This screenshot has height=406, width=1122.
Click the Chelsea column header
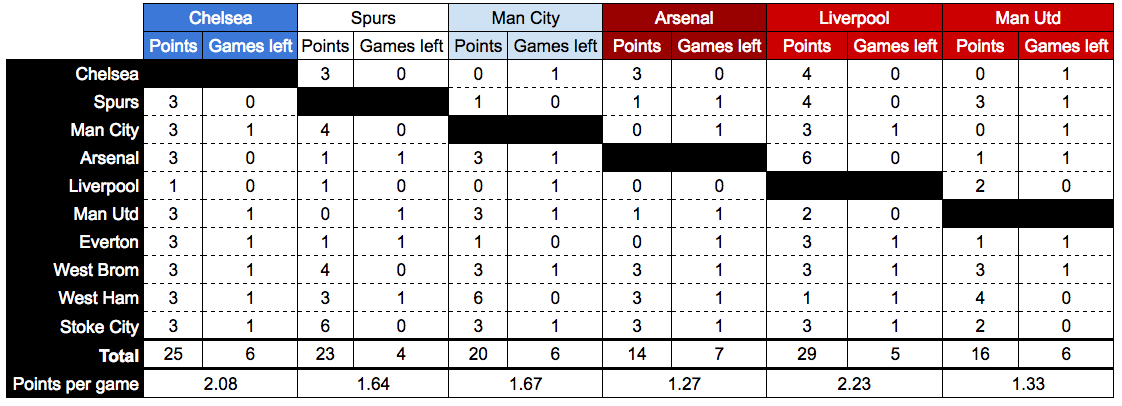tap(220, 18)
